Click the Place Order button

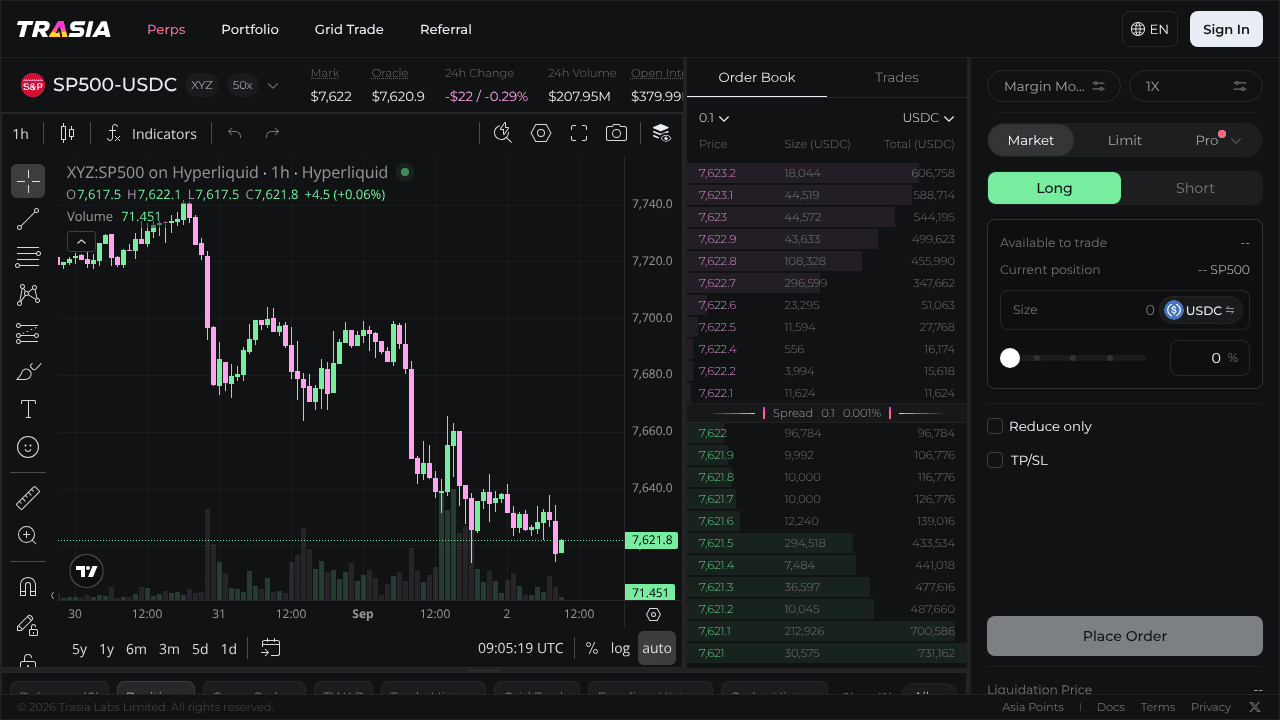pyautogui.click(x=1125, y=636)
